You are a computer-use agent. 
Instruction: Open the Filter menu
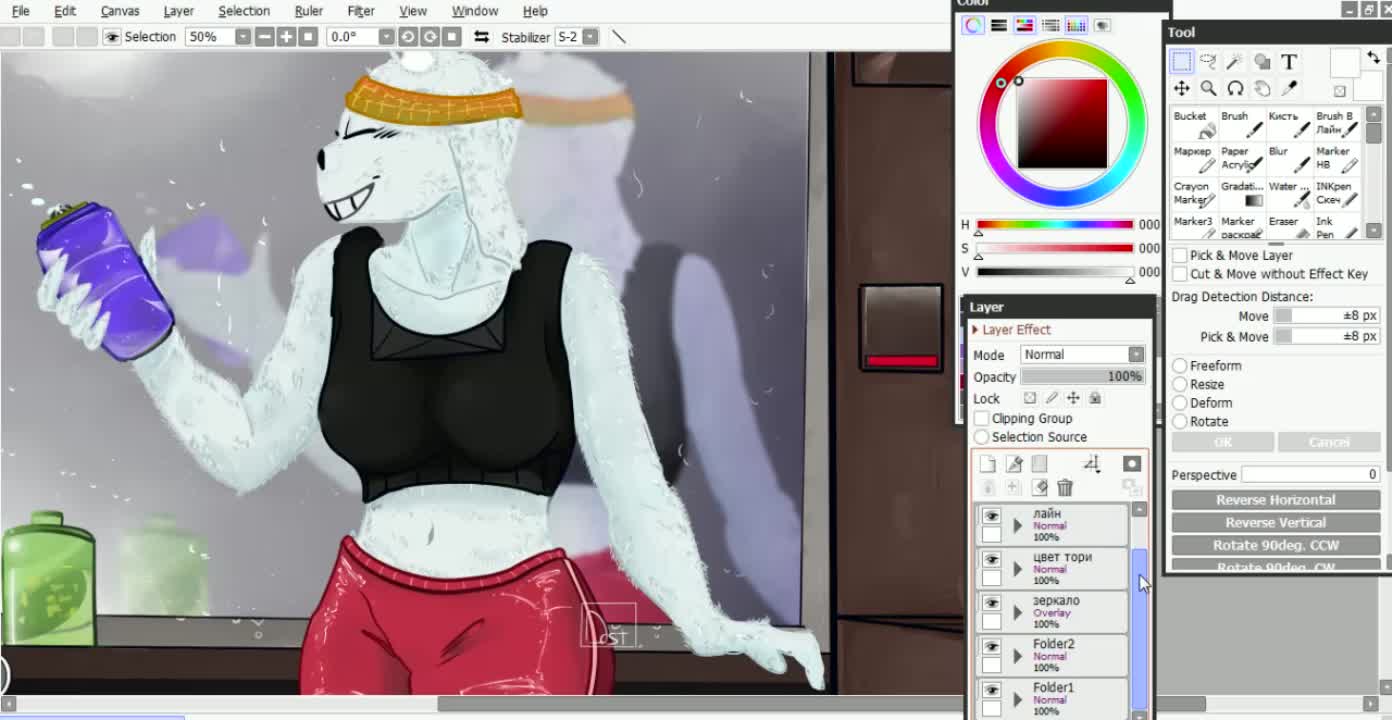361,11
